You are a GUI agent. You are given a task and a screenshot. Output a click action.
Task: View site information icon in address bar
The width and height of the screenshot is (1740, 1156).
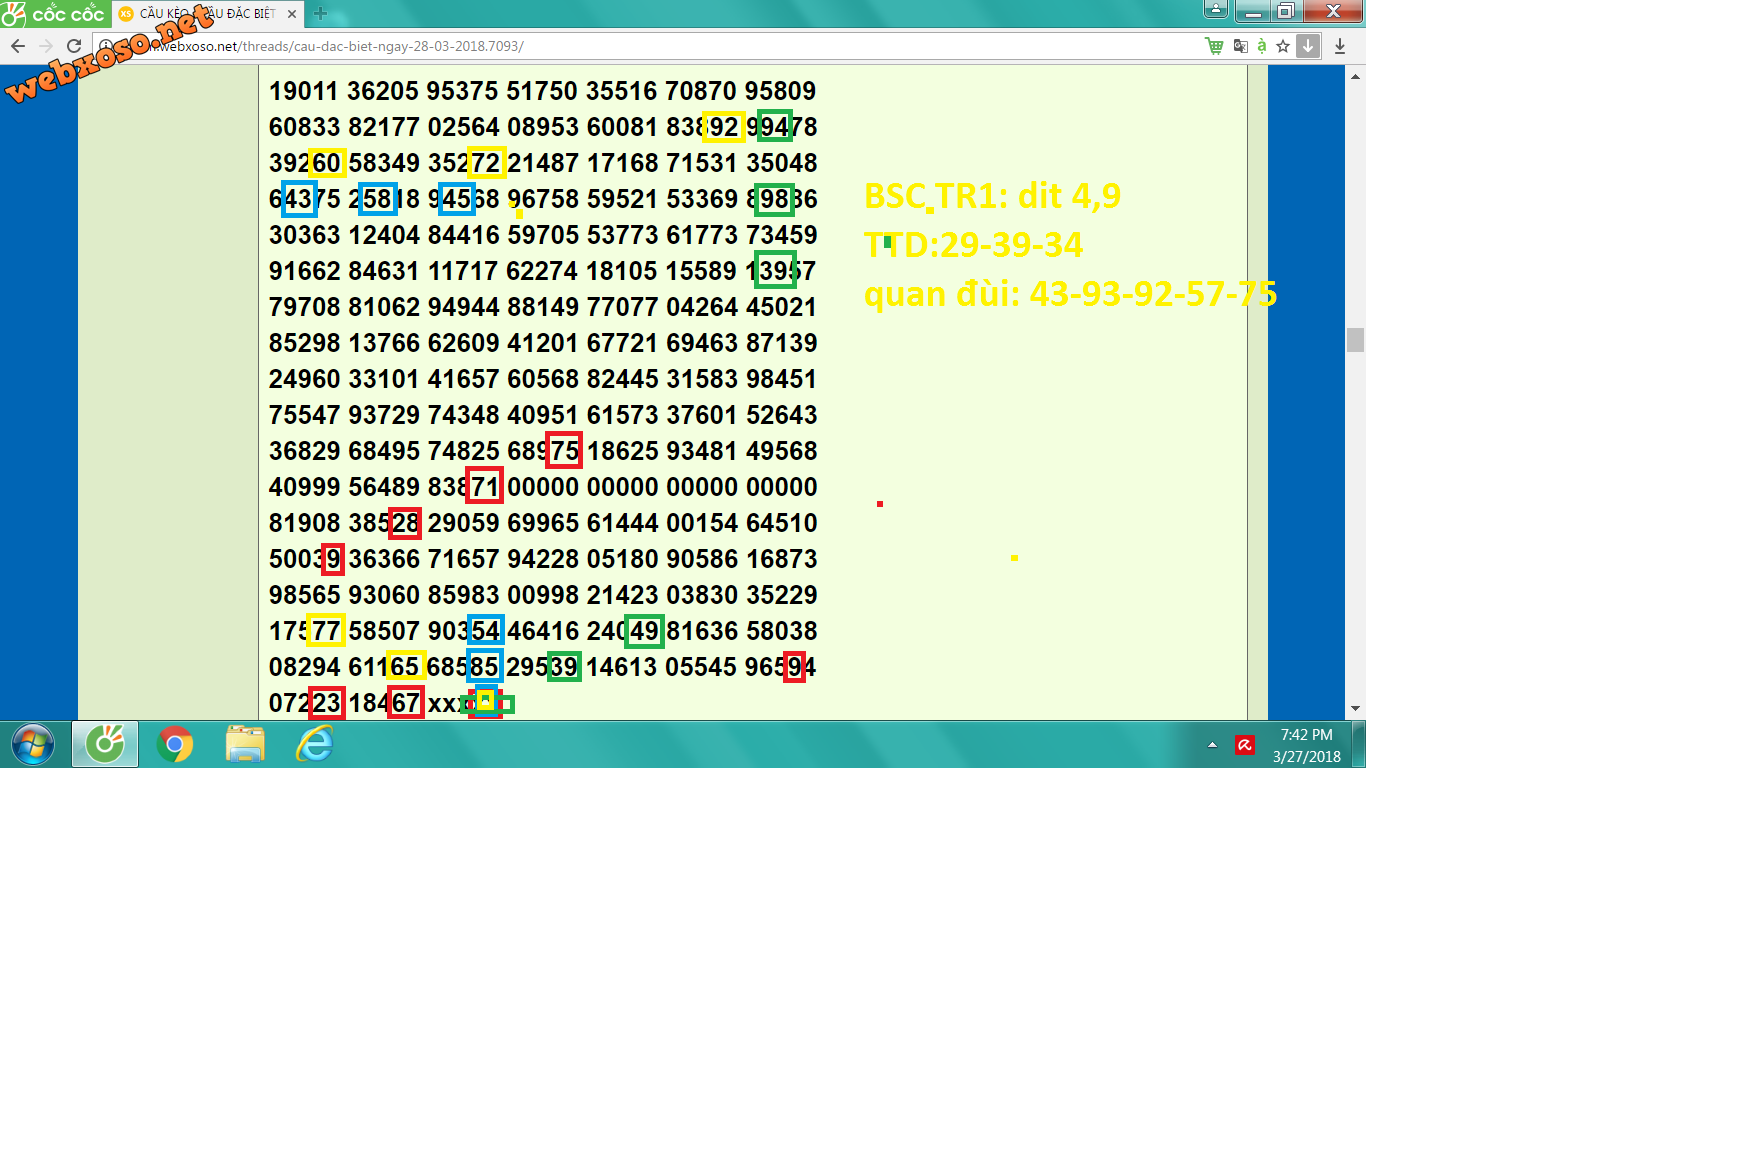[x=106, y=46]
